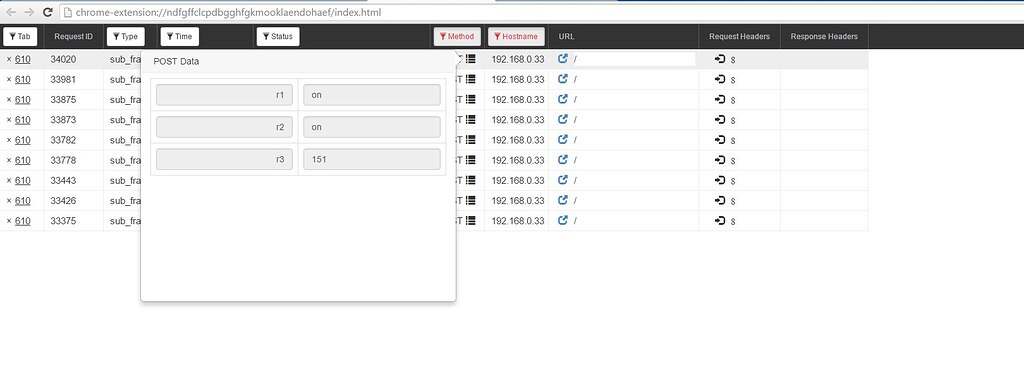Select the r1 parameter name field
This screenshot has height=379, width=1024.
tap(224, 95)
